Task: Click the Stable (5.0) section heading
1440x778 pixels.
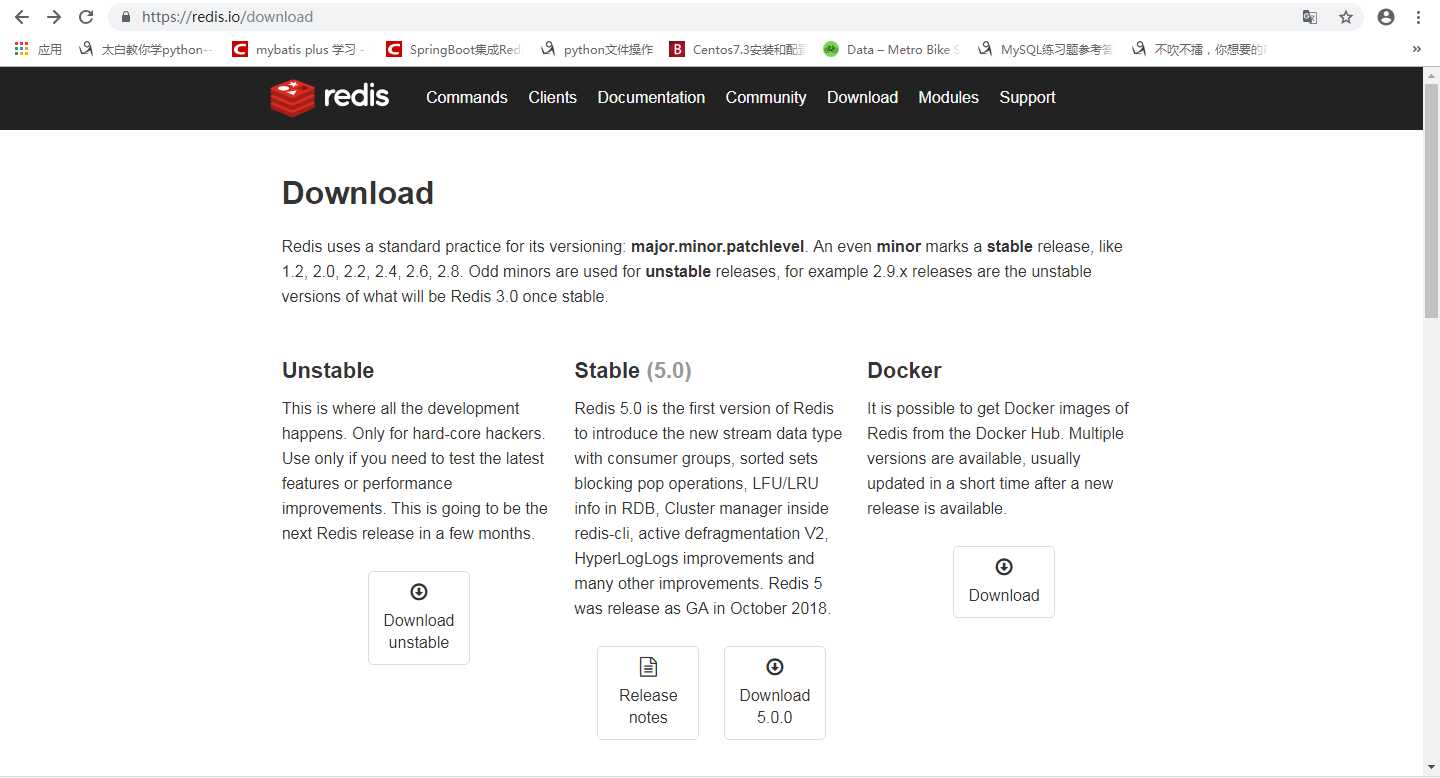Action: click(x=633, y=370)
